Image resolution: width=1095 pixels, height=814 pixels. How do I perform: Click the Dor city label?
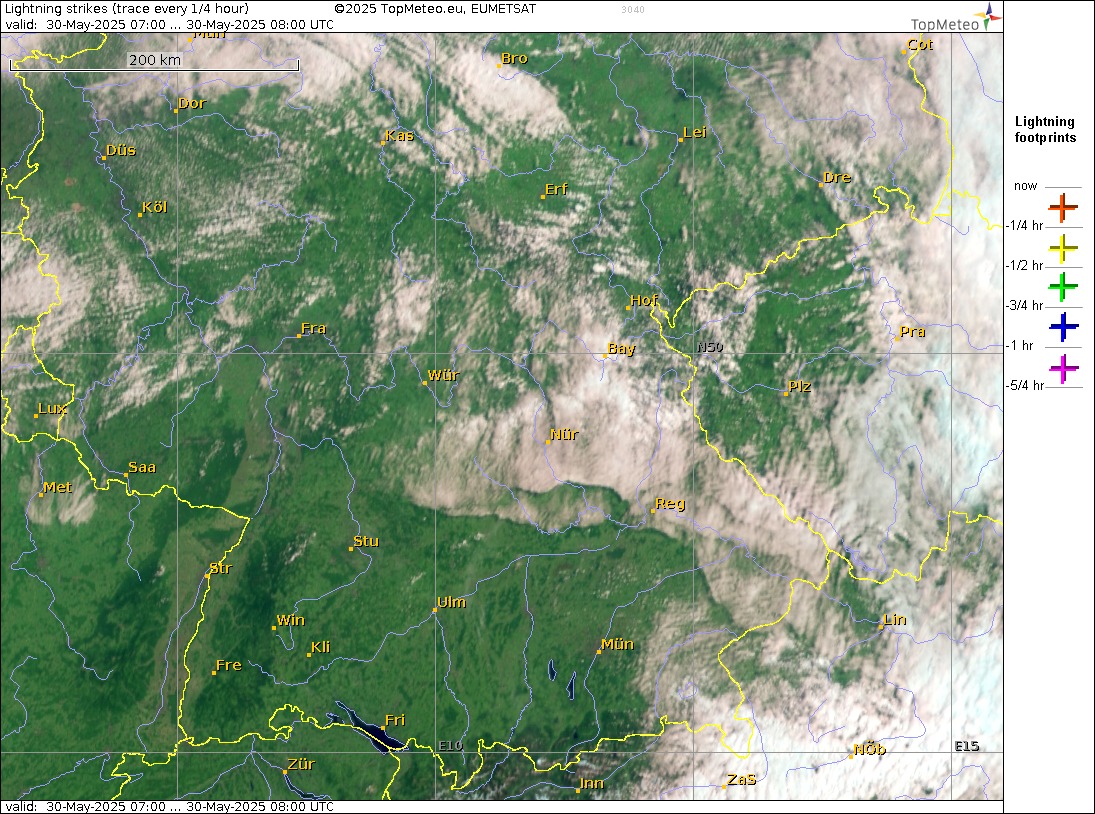192,103
